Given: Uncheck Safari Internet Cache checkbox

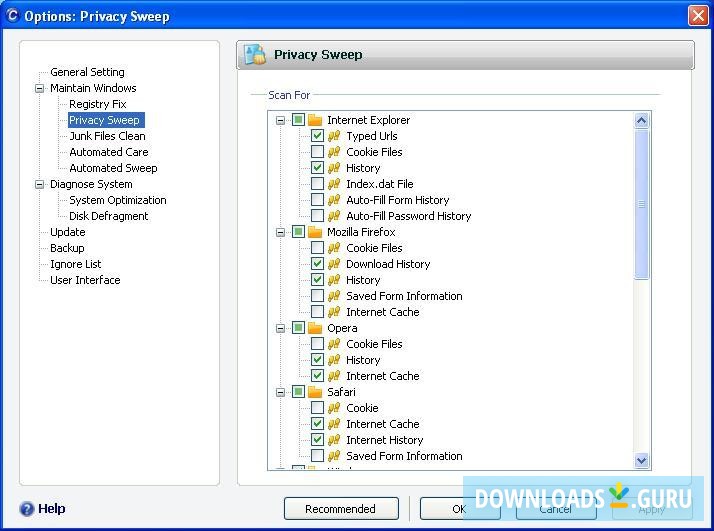Looking at the screenshot, I should [x=317, y=424].
